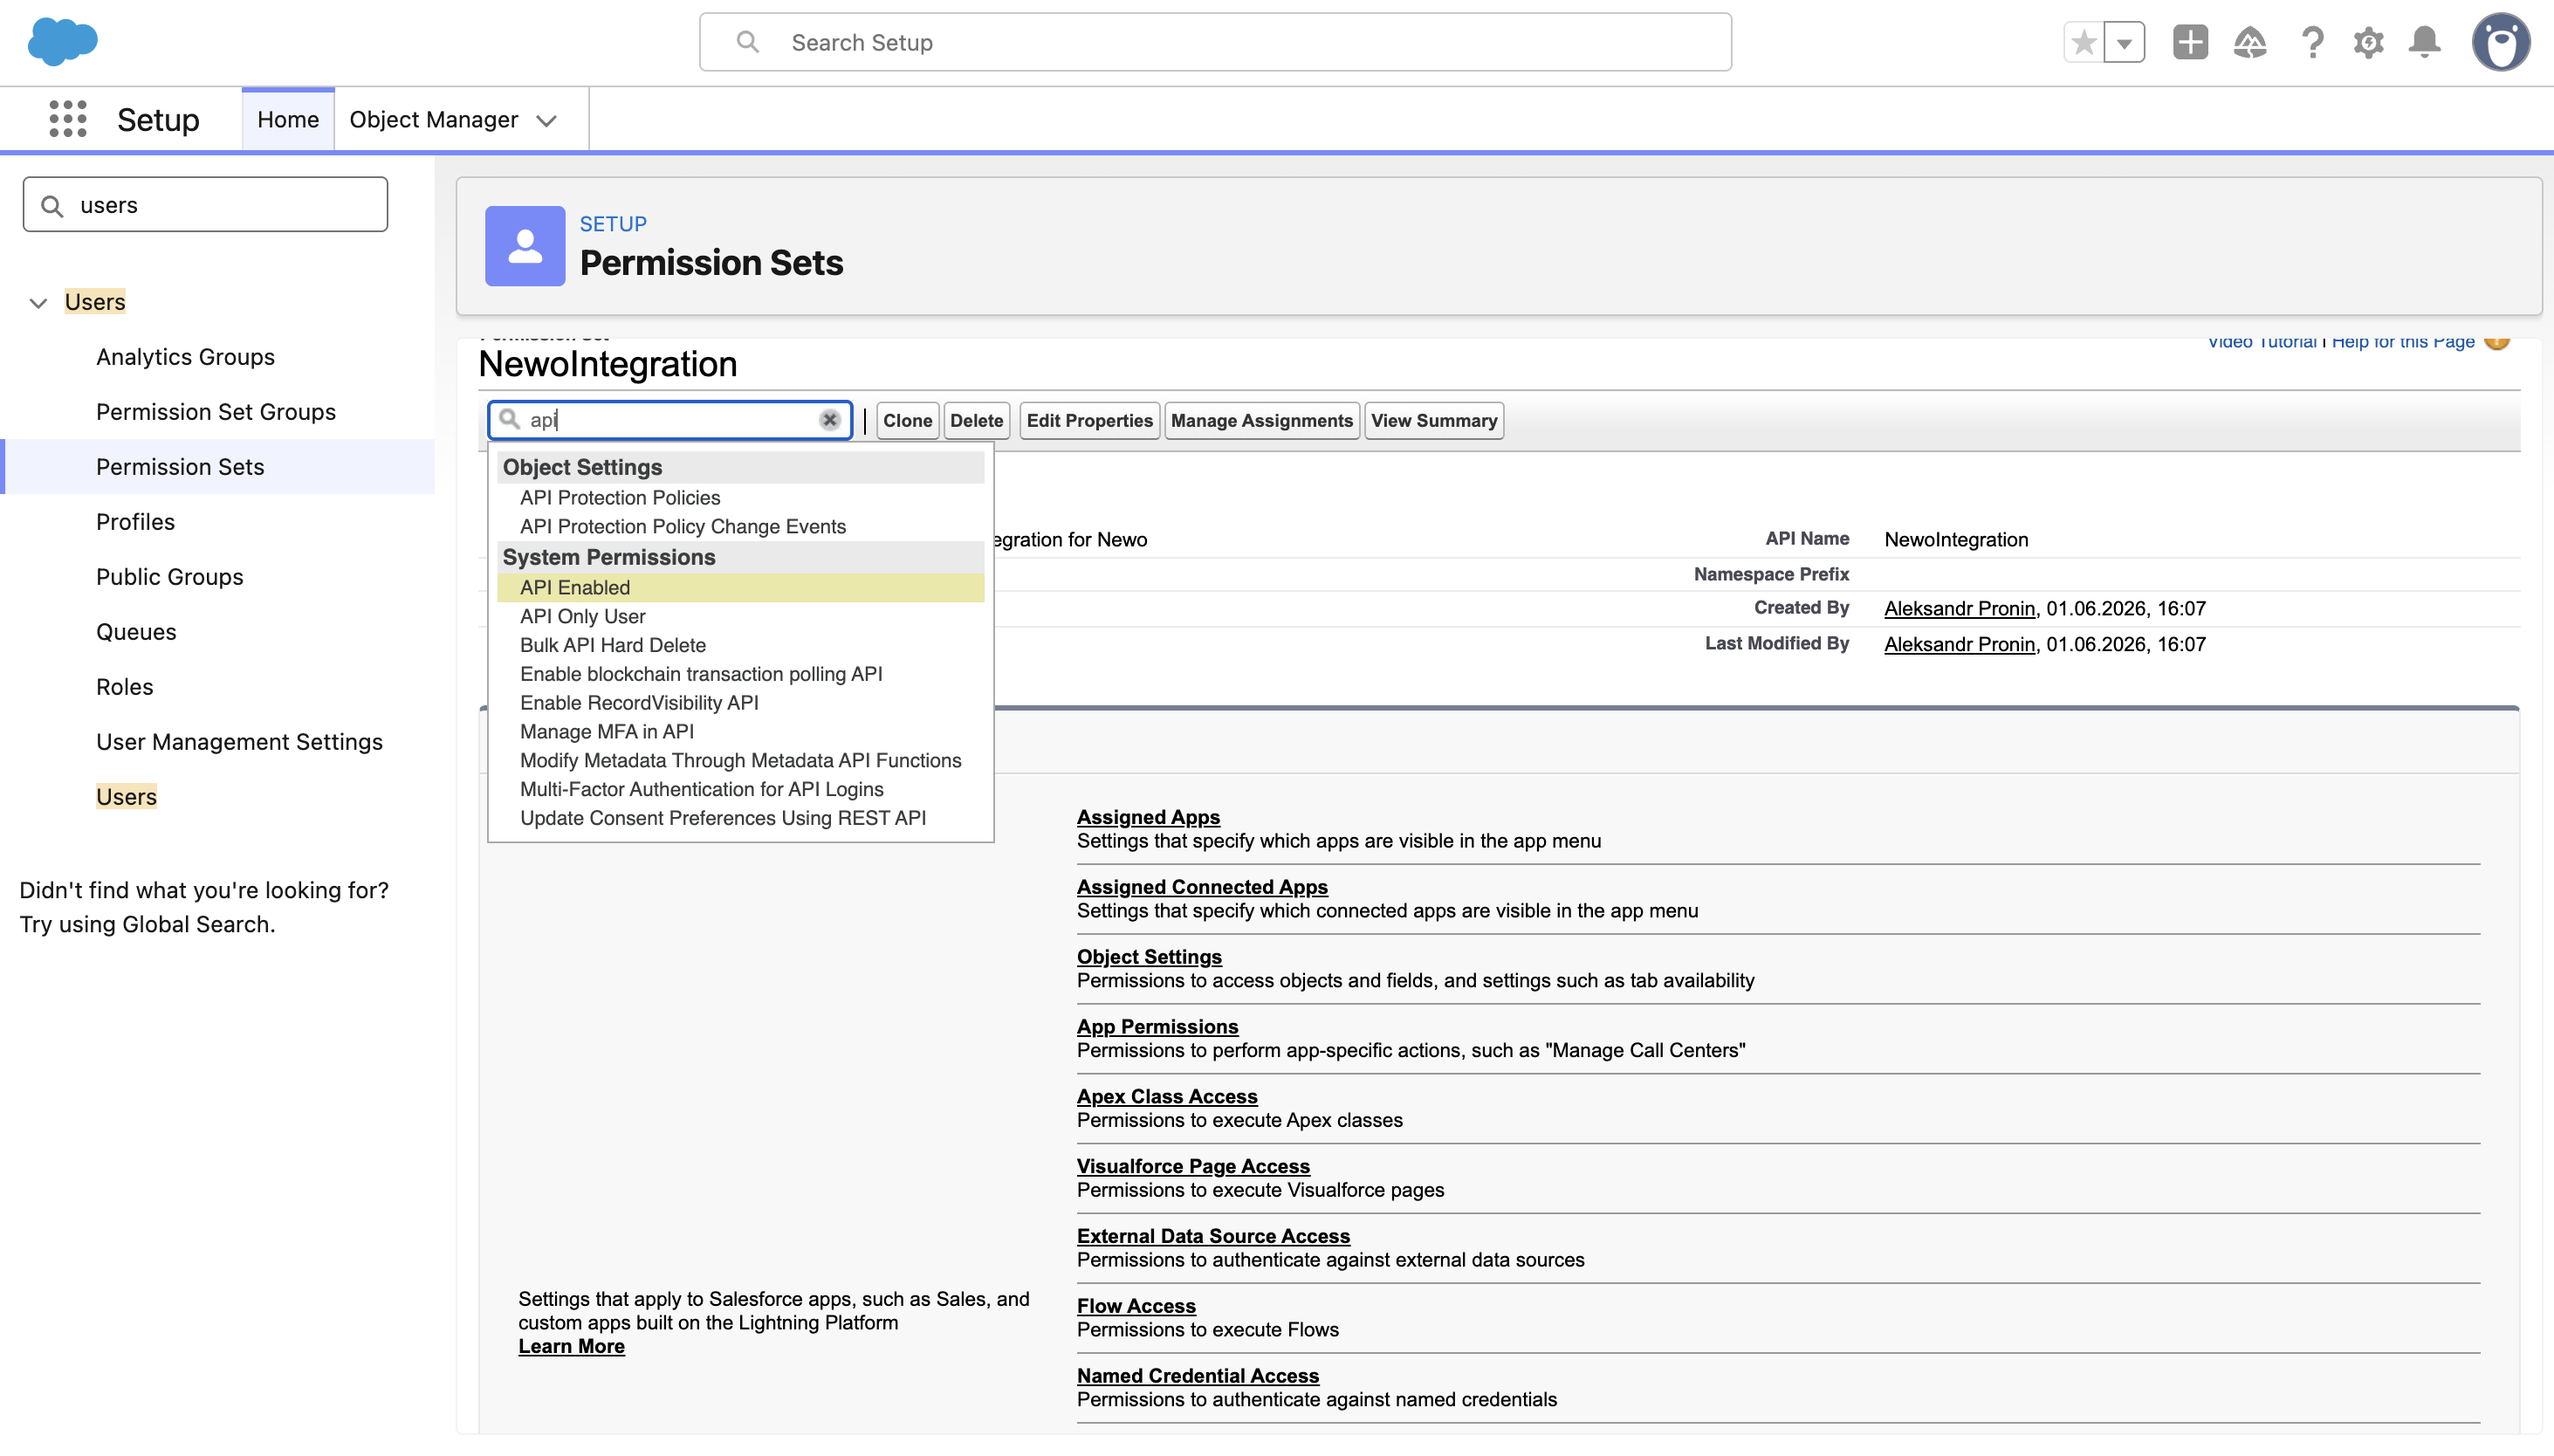Clear the api search field
2554x1456 pixels.
coord(830,420)
